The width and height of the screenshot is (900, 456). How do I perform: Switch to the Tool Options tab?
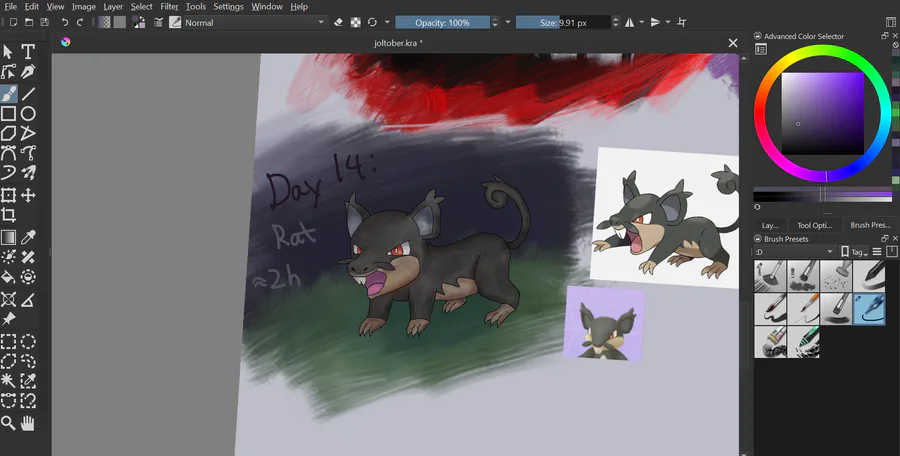[814, 225]
